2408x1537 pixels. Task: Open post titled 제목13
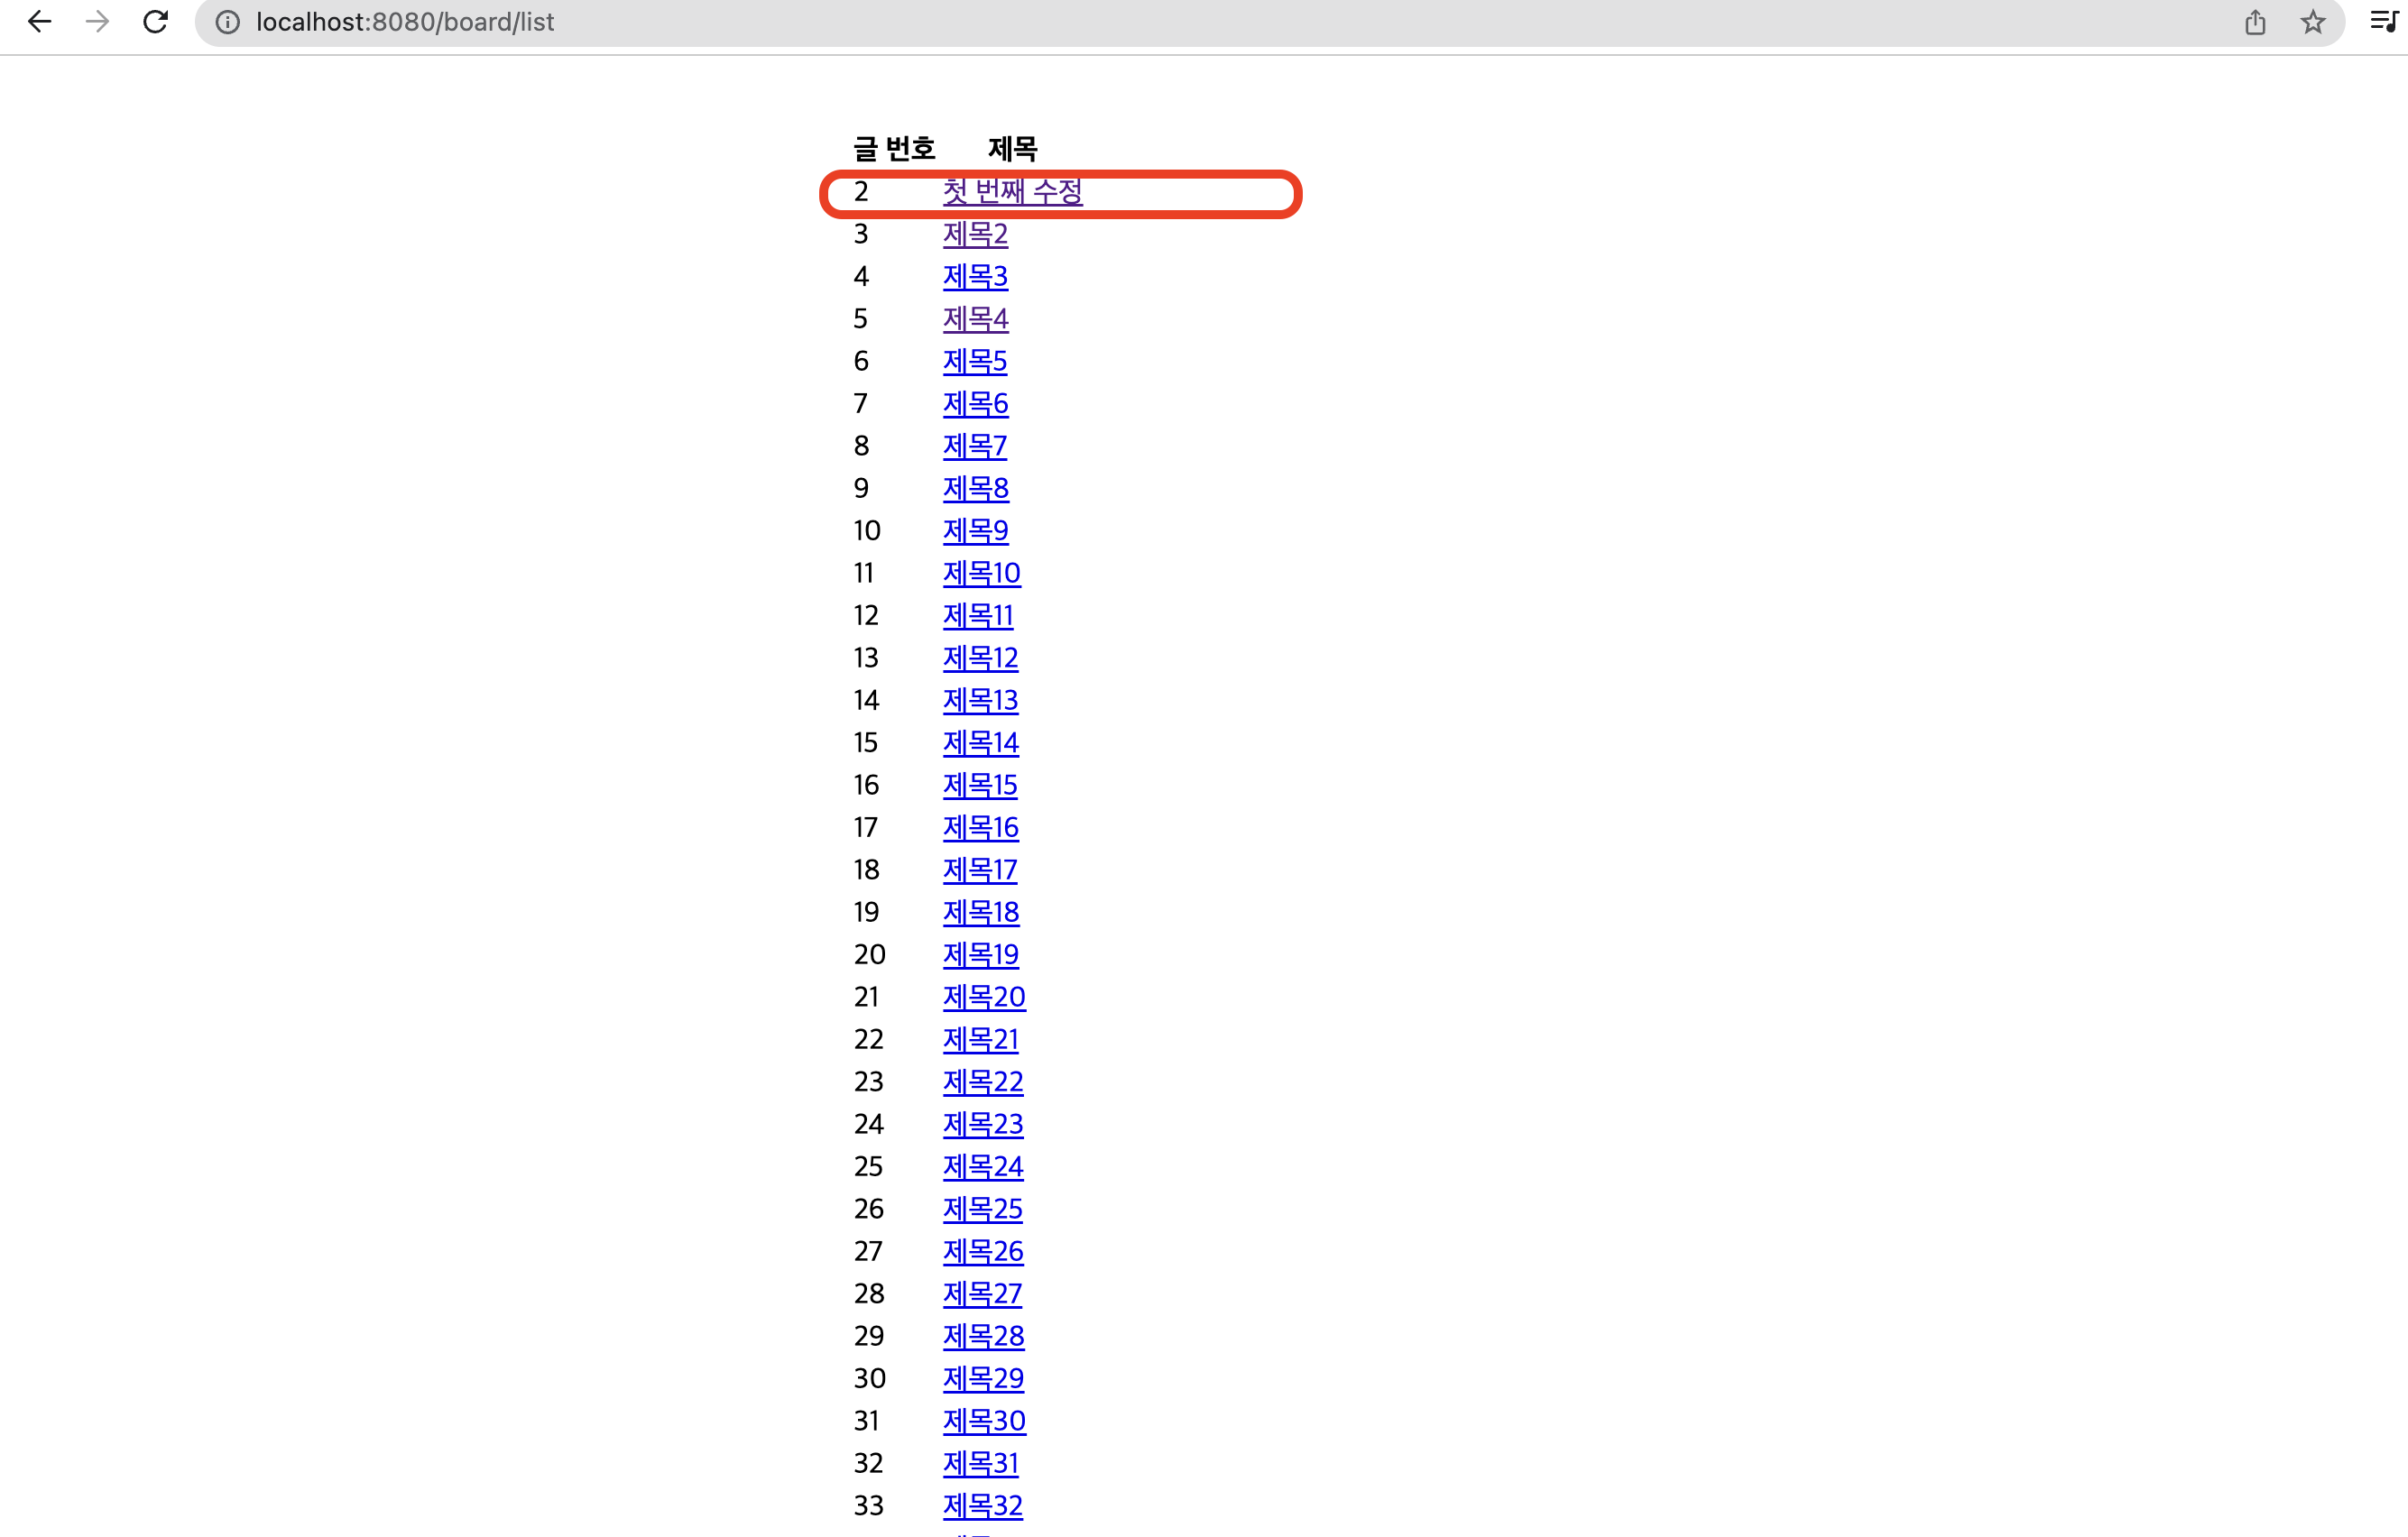[x=980, y=700]
